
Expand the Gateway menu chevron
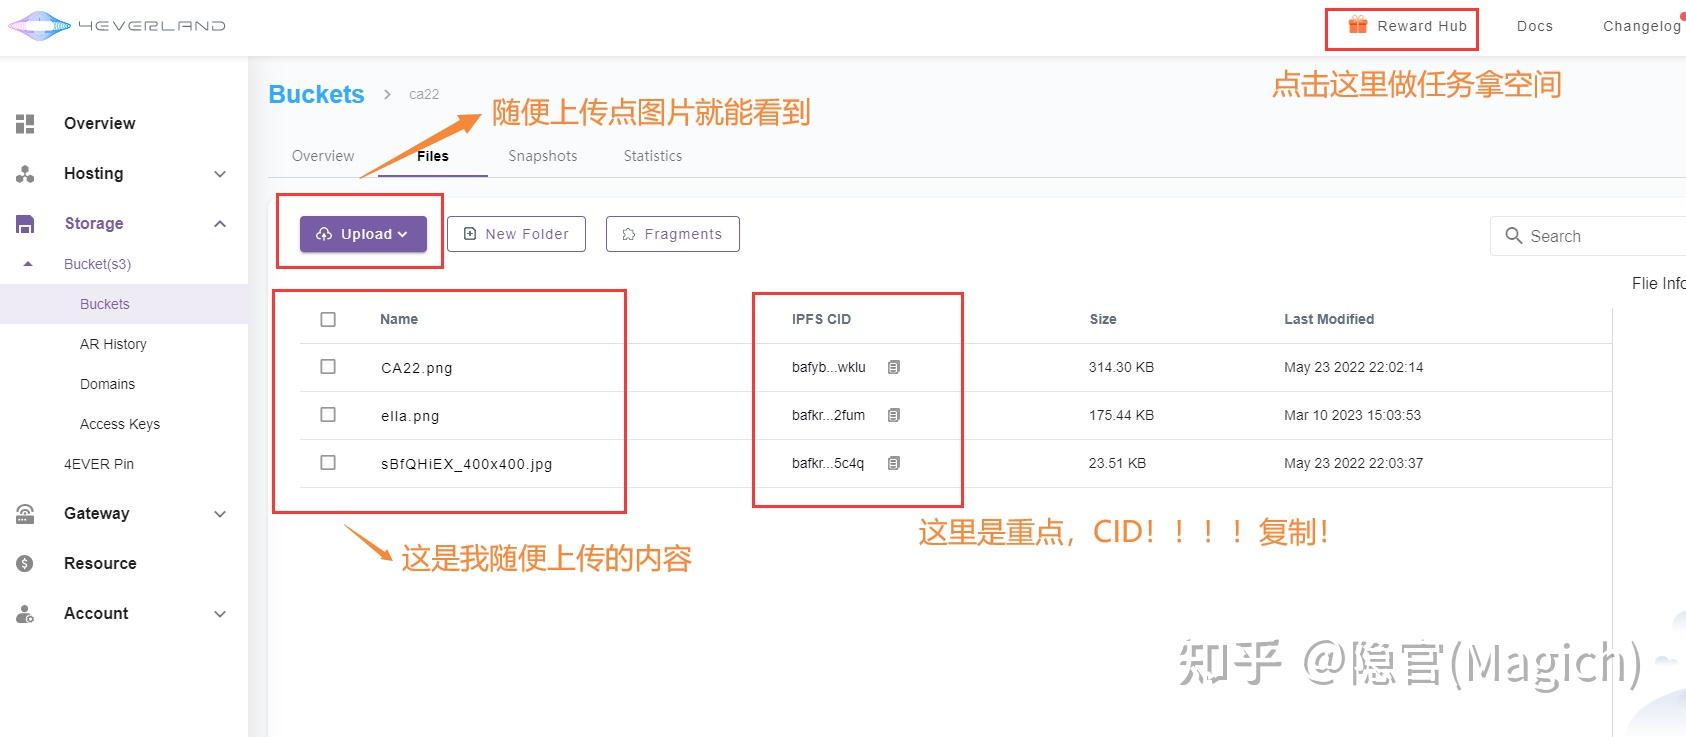pos(220,514)
